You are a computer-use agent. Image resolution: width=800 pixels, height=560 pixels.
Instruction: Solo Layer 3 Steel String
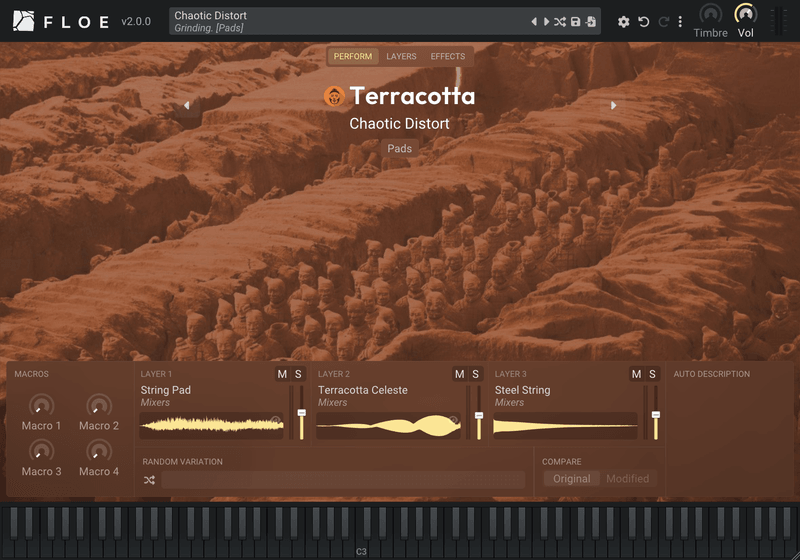(x=652, y=374)
